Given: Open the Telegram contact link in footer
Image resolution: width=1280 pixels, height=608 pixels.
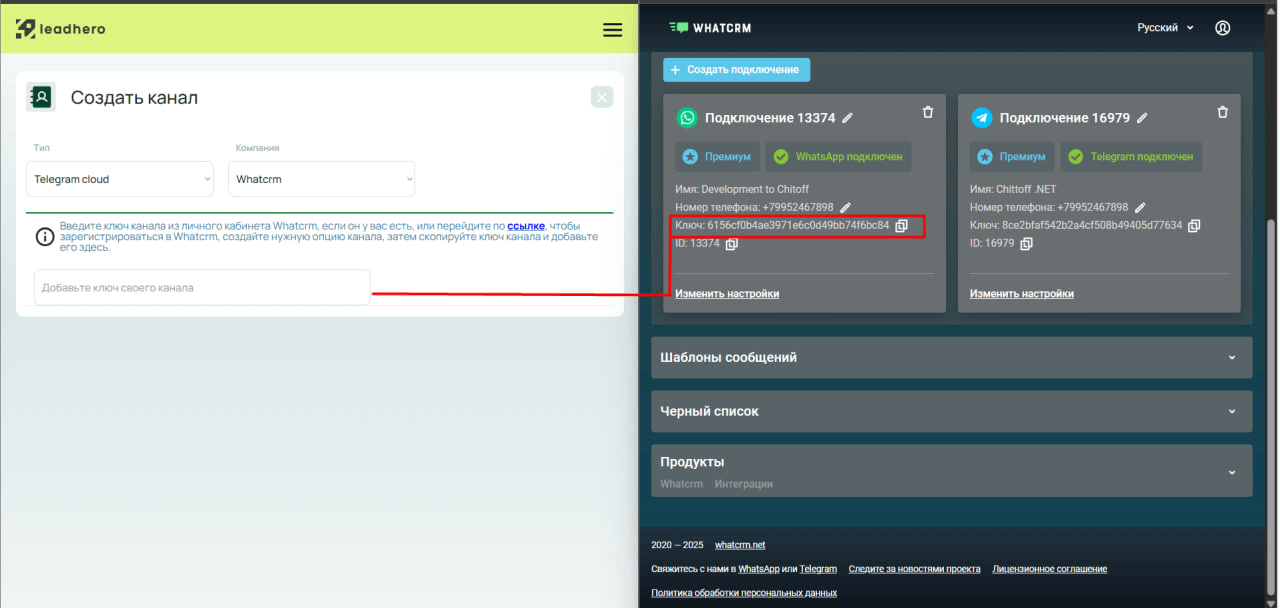Looking at the screenshot, I should pos(818,569).
